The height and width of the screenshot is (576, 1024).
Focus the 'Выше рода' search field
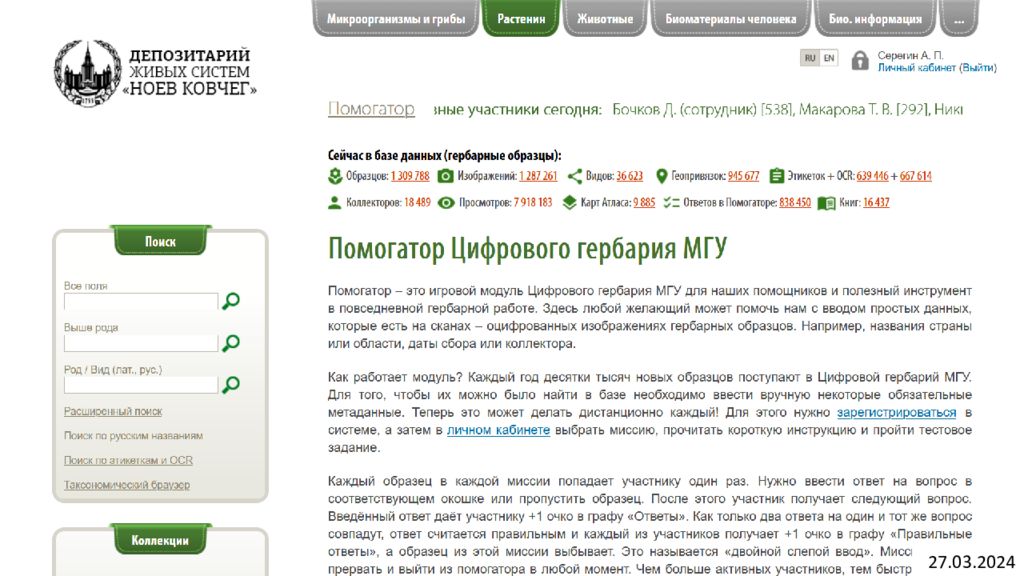[x=141, y=343]
